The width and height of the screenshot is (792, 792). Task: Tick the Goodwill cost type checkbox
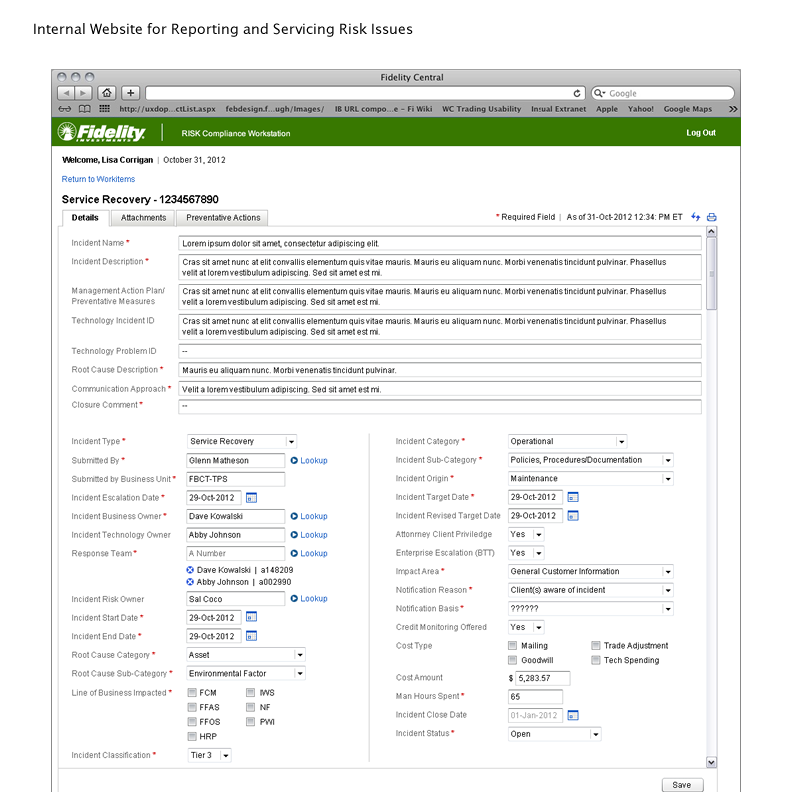click(513, 660)
